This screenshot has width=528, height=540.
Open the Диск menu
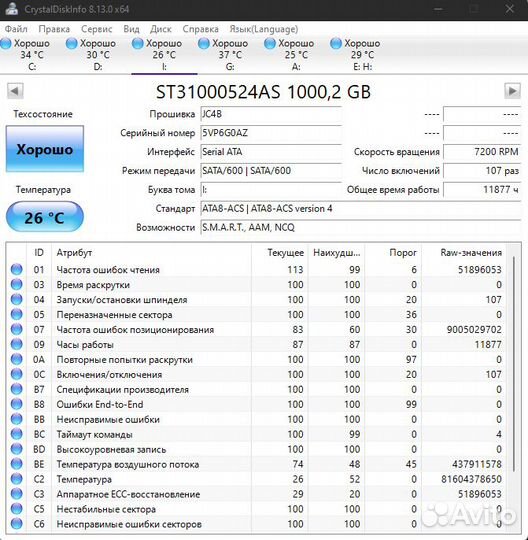point(161,29)
